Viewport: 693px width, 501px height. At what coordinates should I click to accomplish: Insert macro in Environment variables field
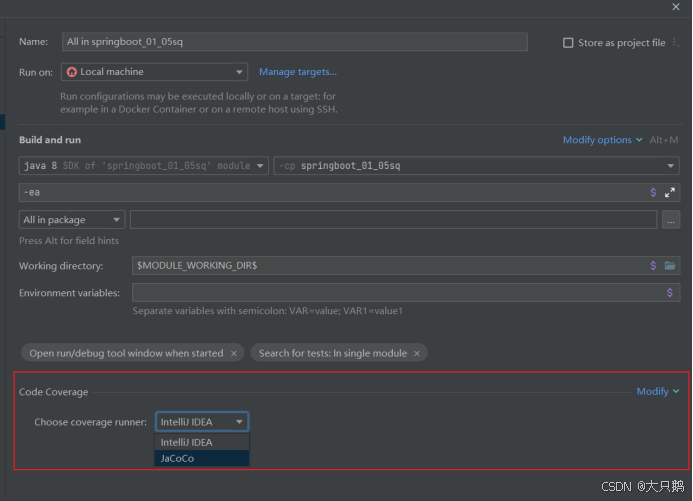pos(670,292)
